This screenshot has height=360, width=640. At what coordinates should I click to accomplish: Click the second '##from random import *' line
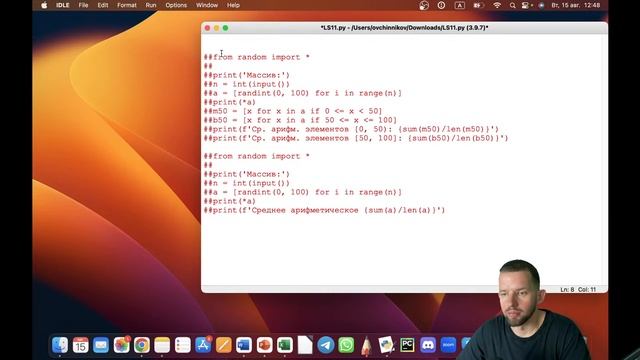point(257,156)
